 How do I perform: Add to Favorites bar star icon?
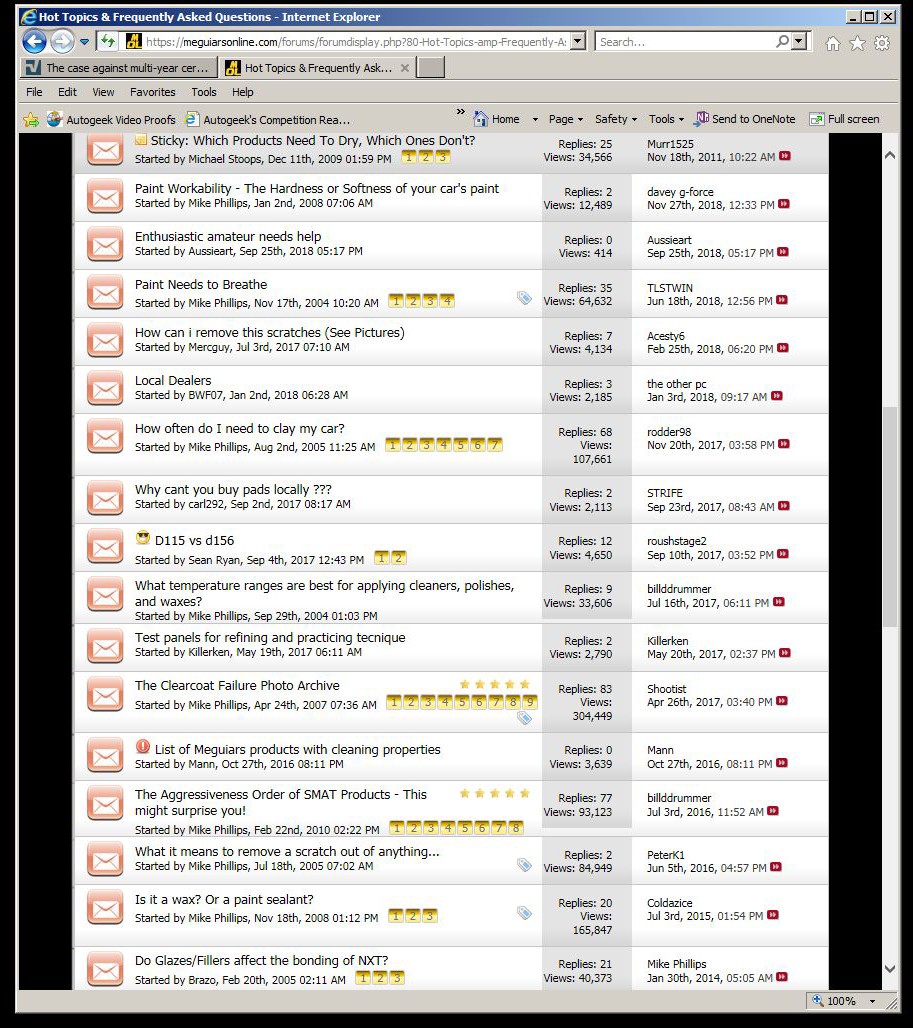[31, 119]
